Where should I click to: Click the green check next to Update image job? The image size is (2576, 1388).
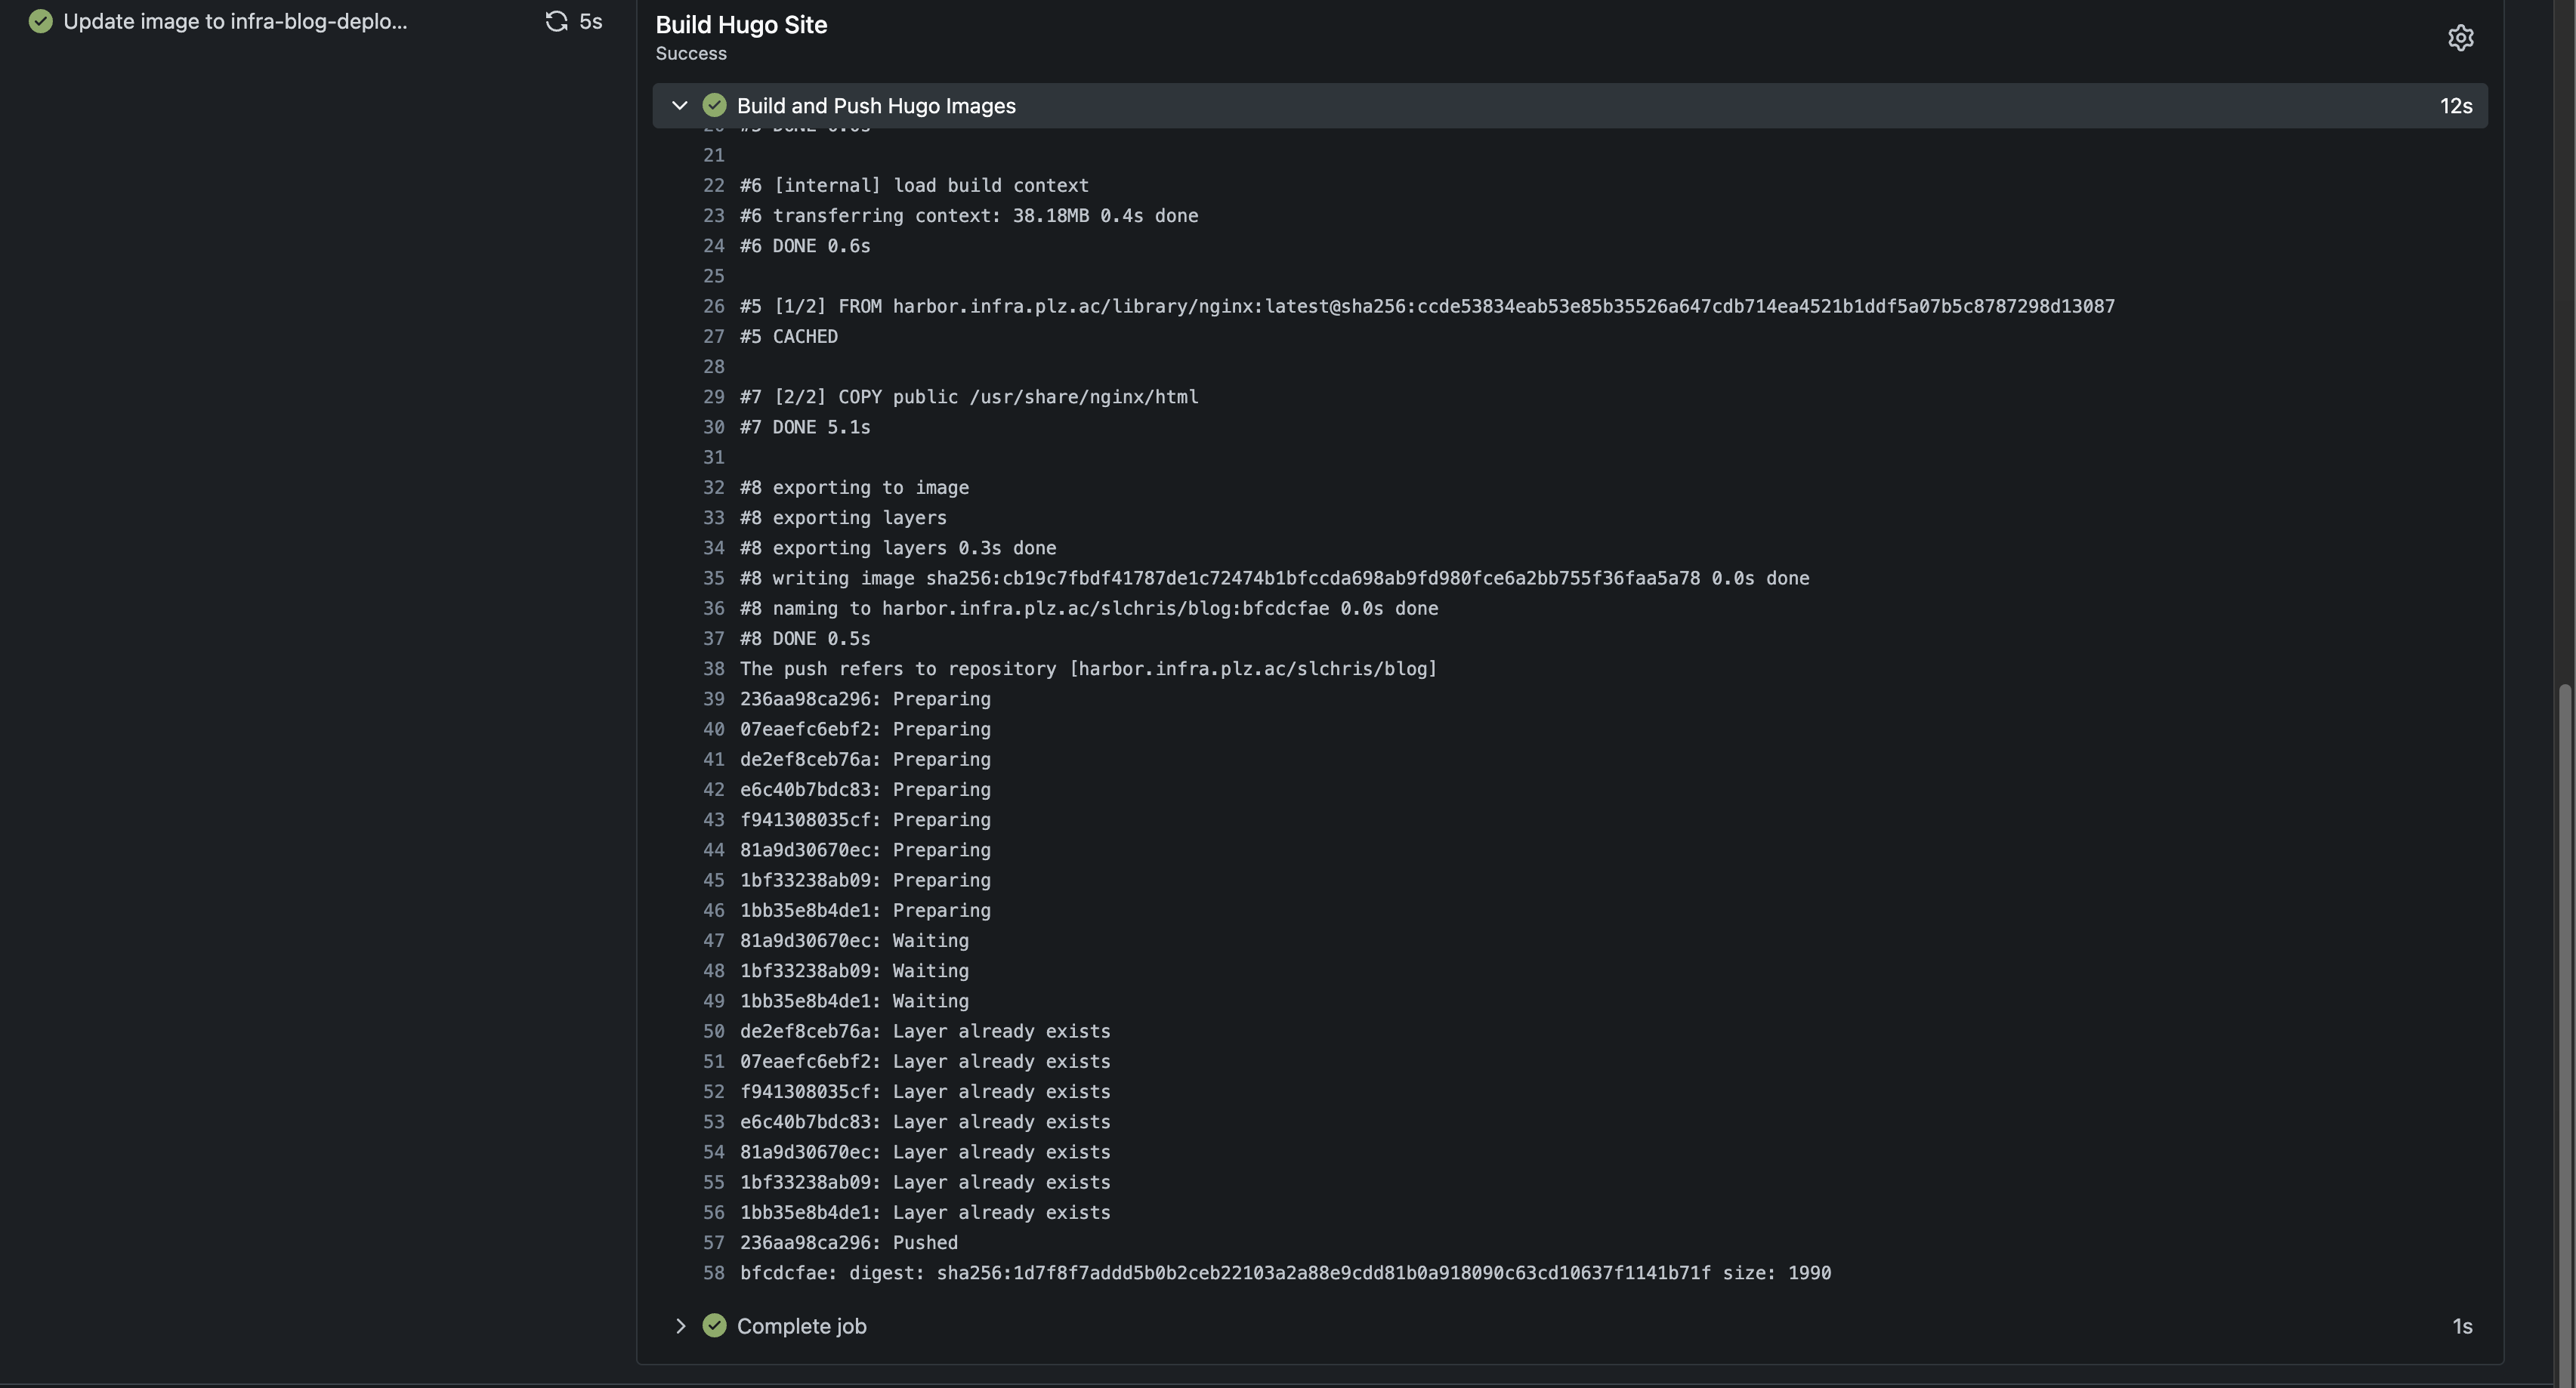[x=40, y=21]
